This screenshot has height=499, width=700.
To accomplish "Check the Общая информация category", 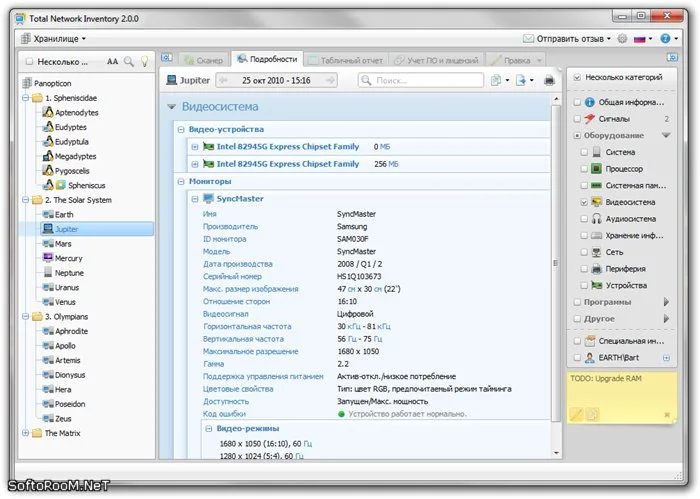I will 577,102.
